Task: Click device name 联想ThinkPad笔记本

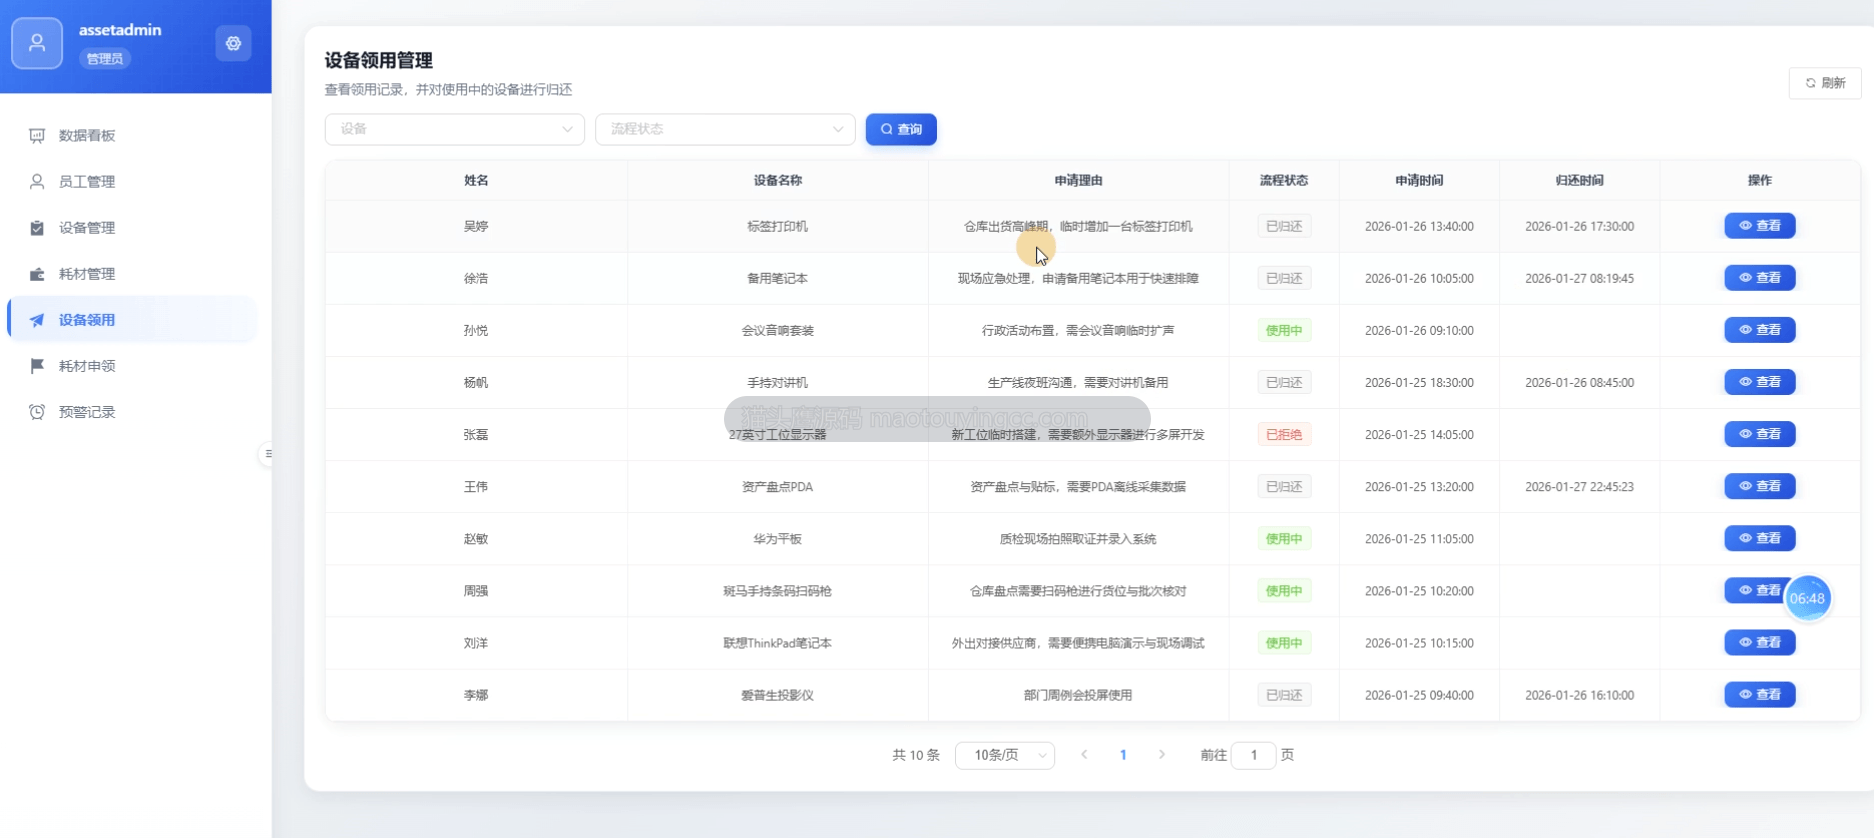Action: (x=778, y=643)
